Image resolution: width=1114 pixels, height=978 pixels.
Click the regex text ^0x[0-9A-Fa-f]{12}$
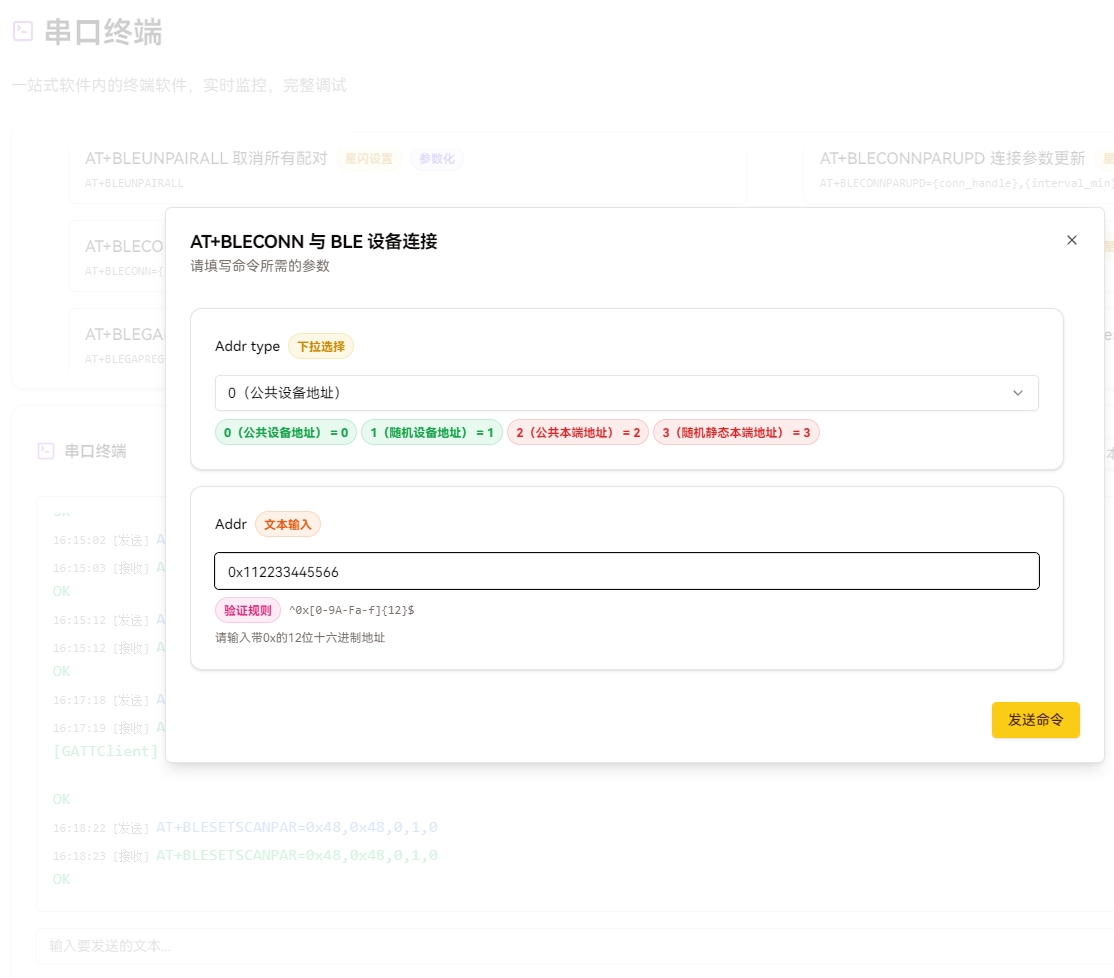(352, 610)
